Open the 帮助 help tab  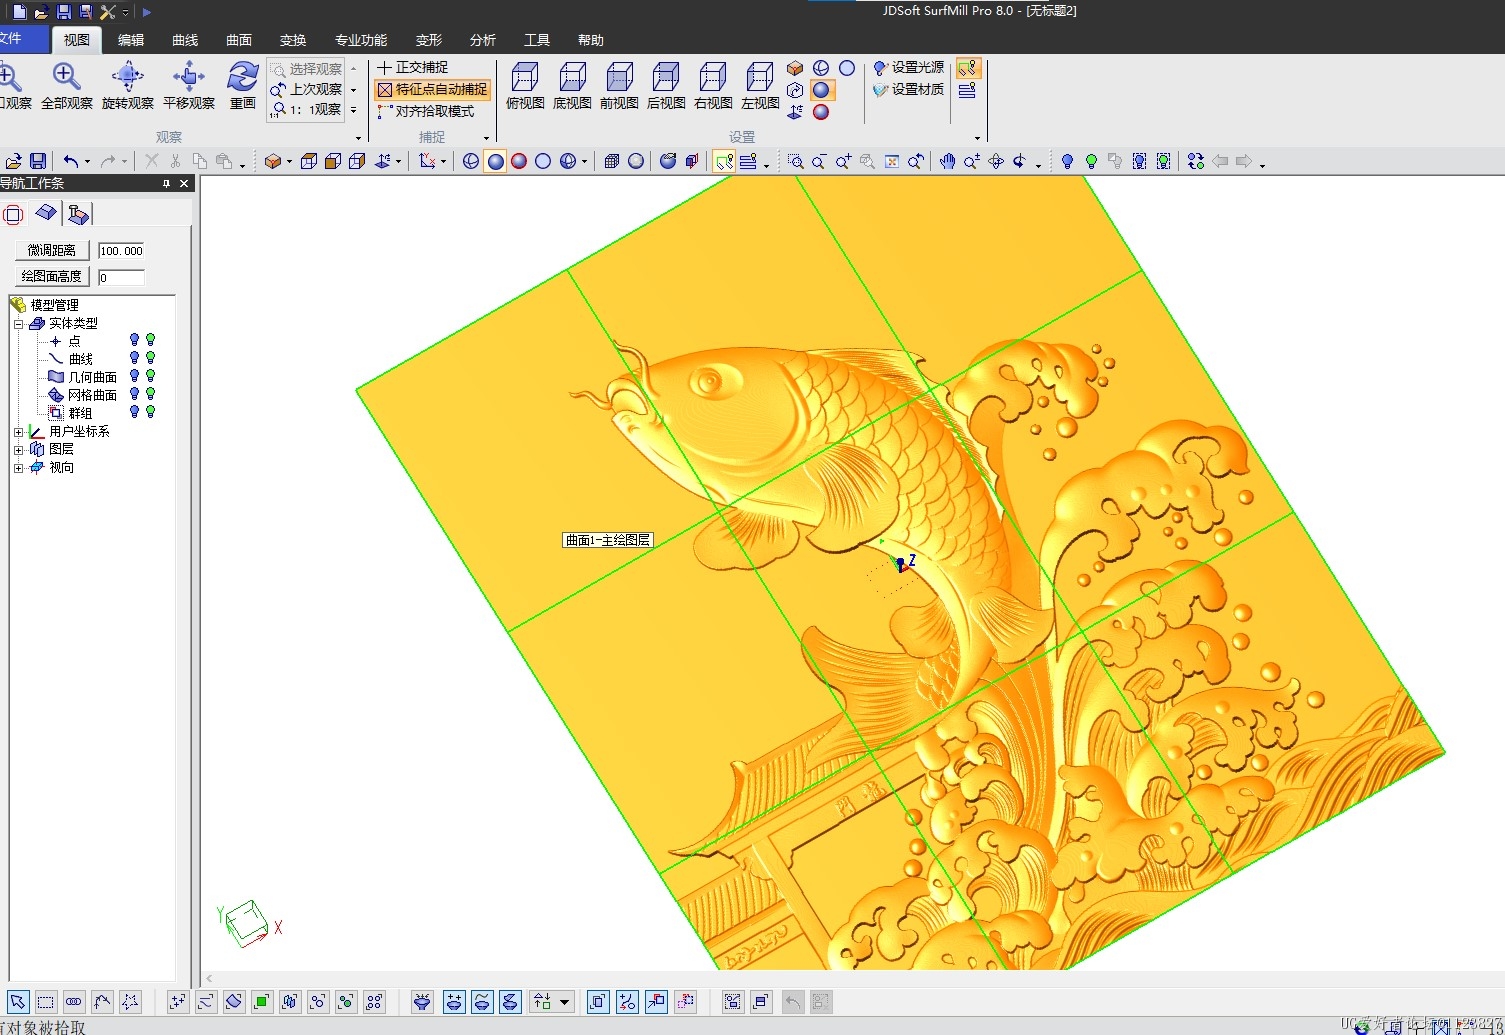click(x=591, y=40)
